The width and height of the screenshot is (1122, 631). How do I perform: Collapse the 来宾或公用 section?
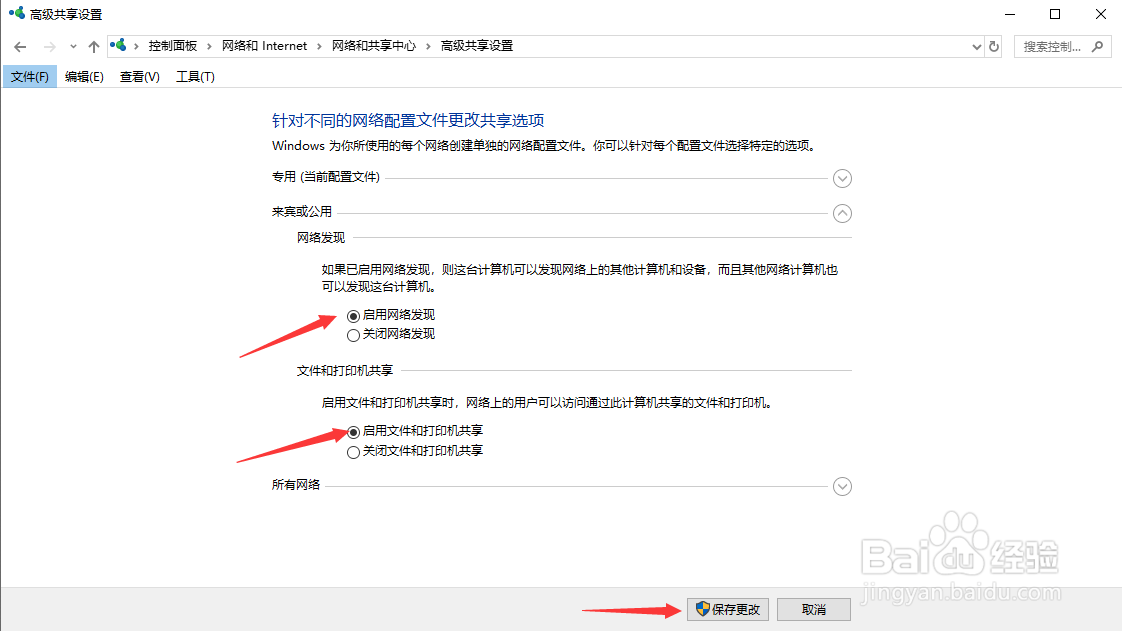tap(842, 213)
